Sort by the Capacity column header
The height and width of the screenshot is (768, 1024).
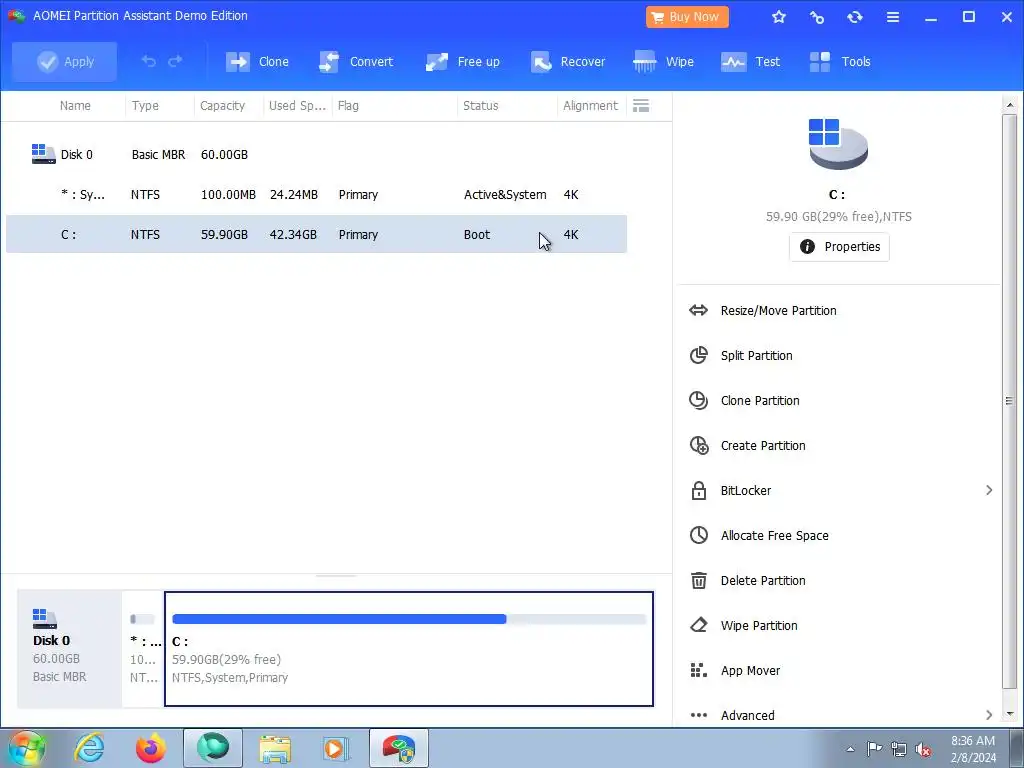tap(222, 106)
